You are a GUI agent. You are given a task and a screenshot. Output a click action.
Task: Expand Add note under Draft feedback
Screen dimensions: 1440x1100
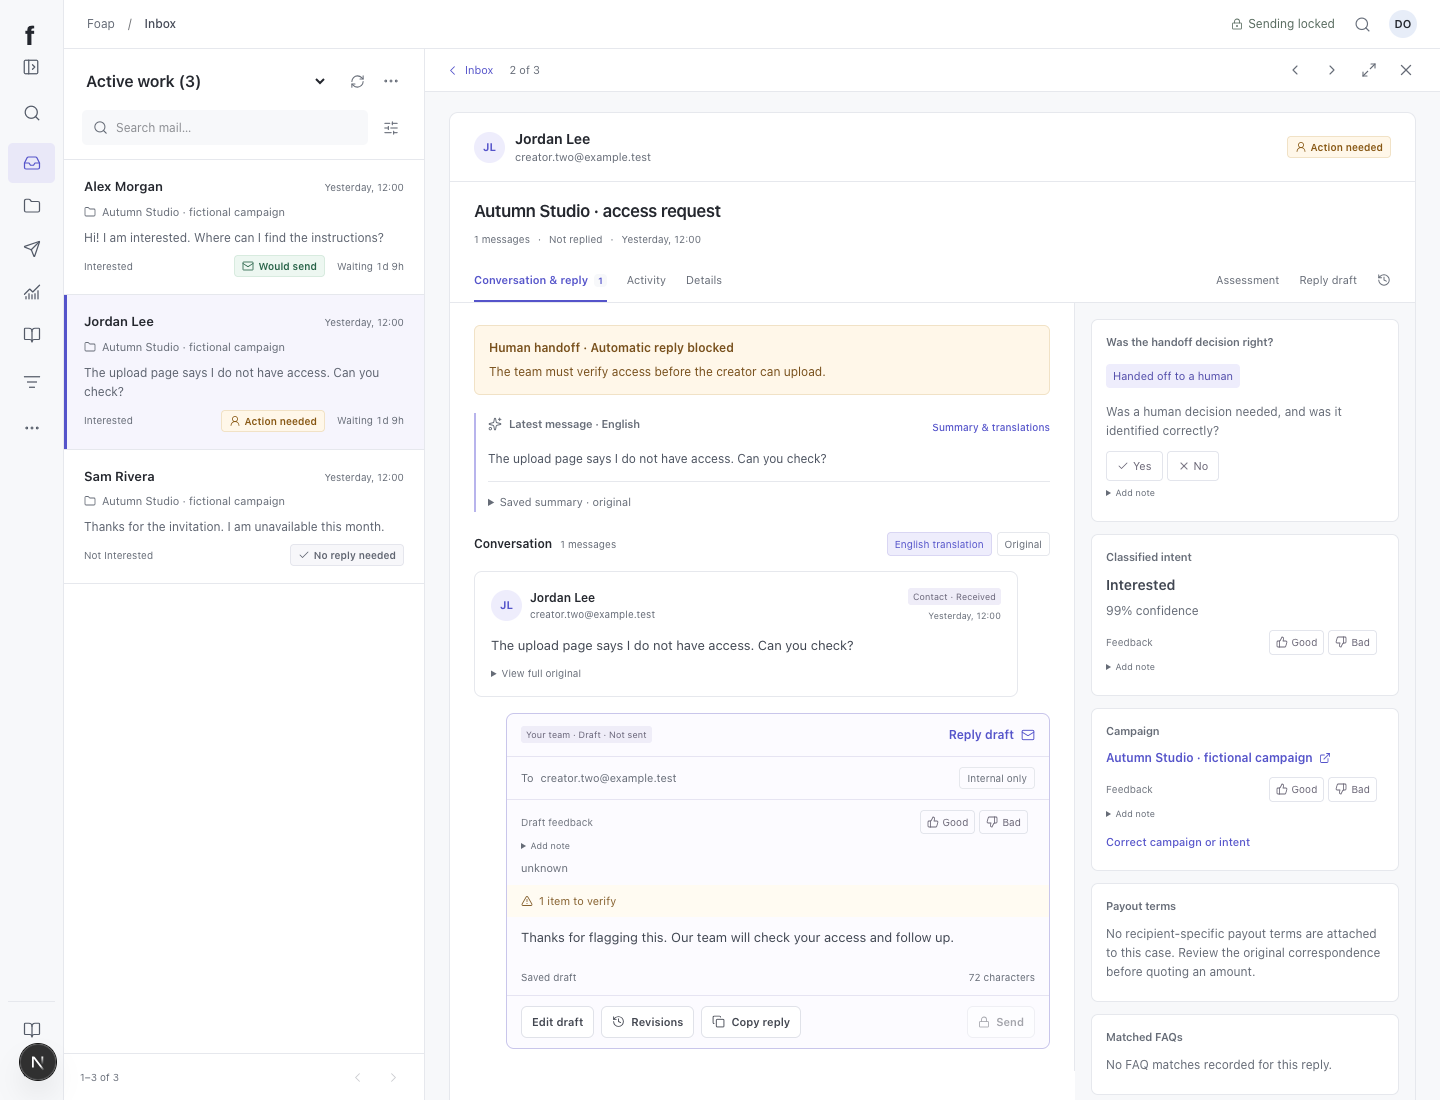(545, 846)
